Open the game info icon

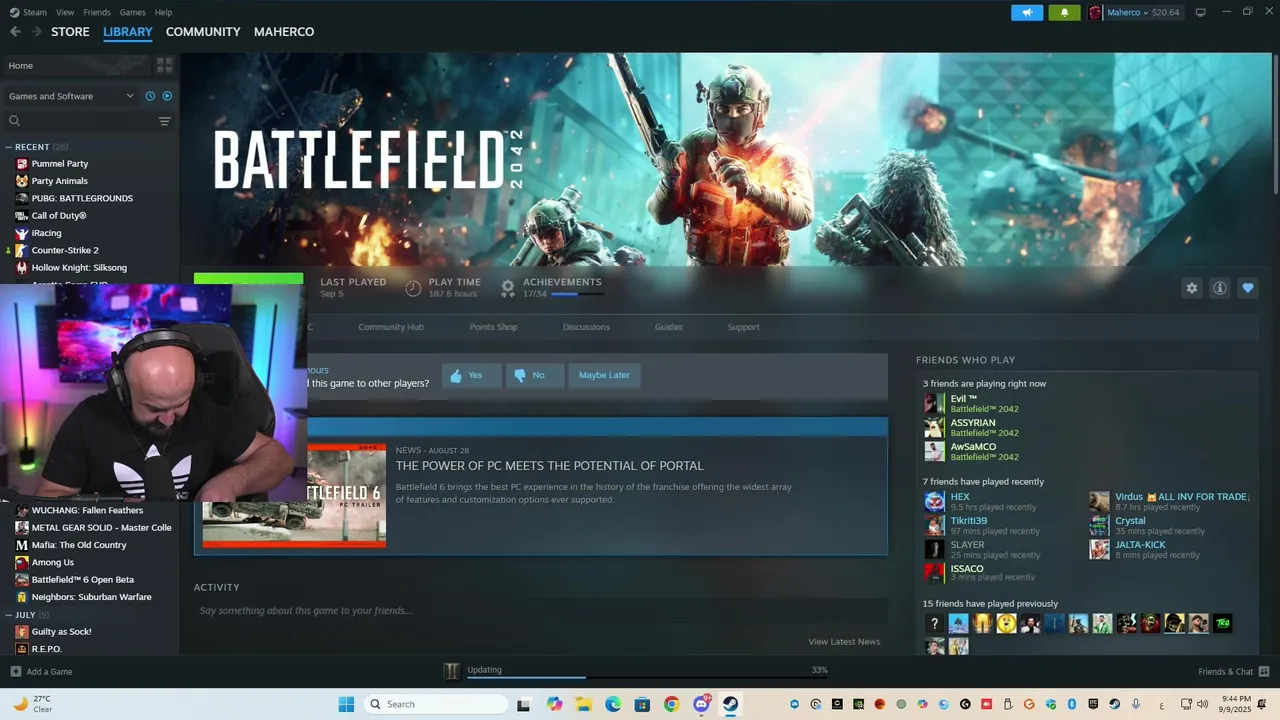(1219, 288)
